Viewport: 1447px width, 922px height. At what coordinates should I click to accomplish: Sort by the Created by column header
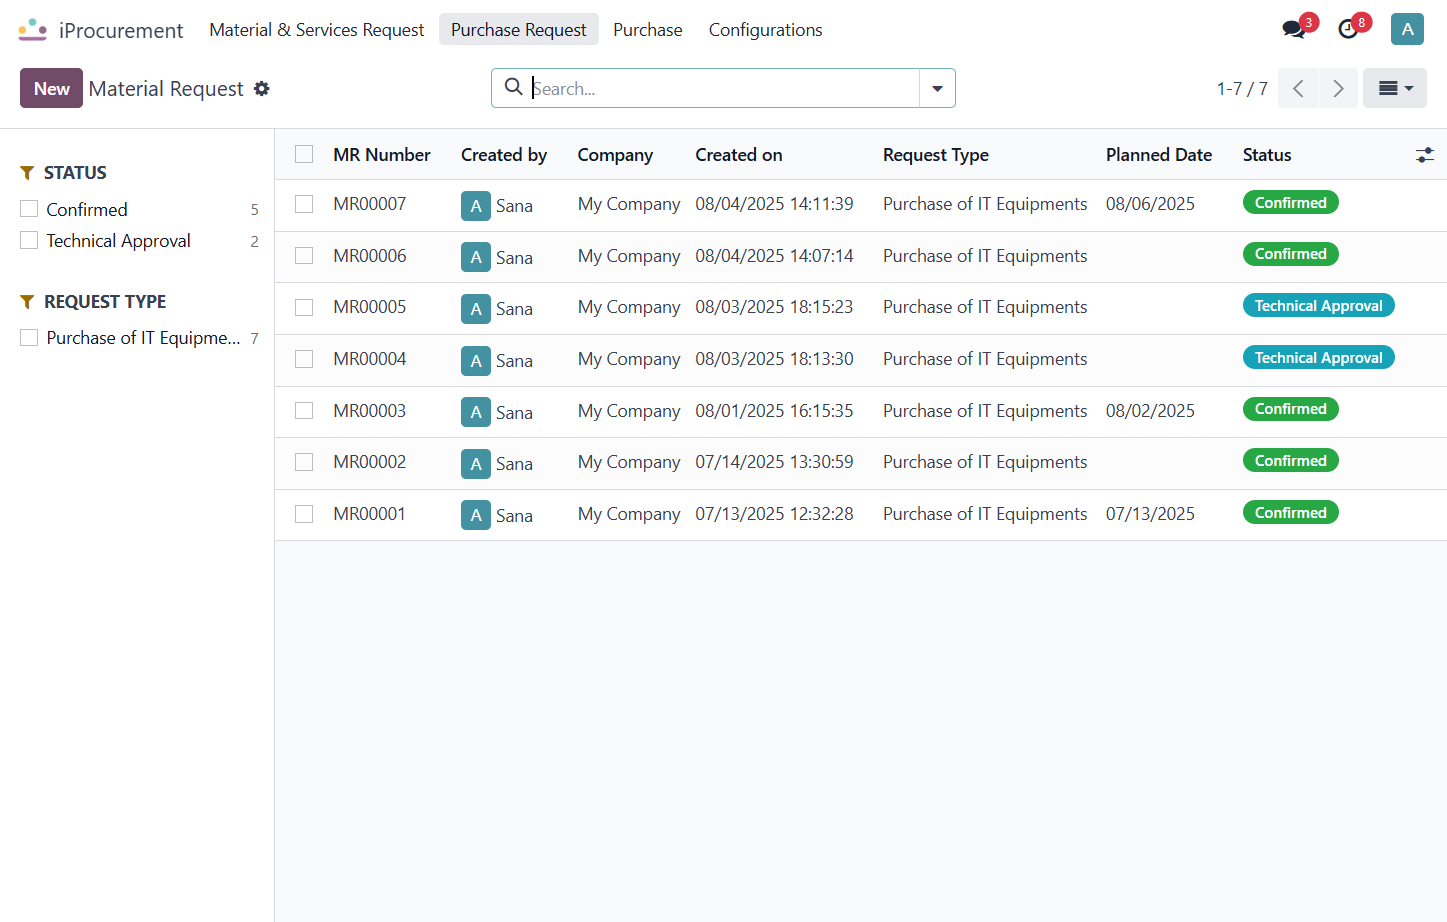504,155
